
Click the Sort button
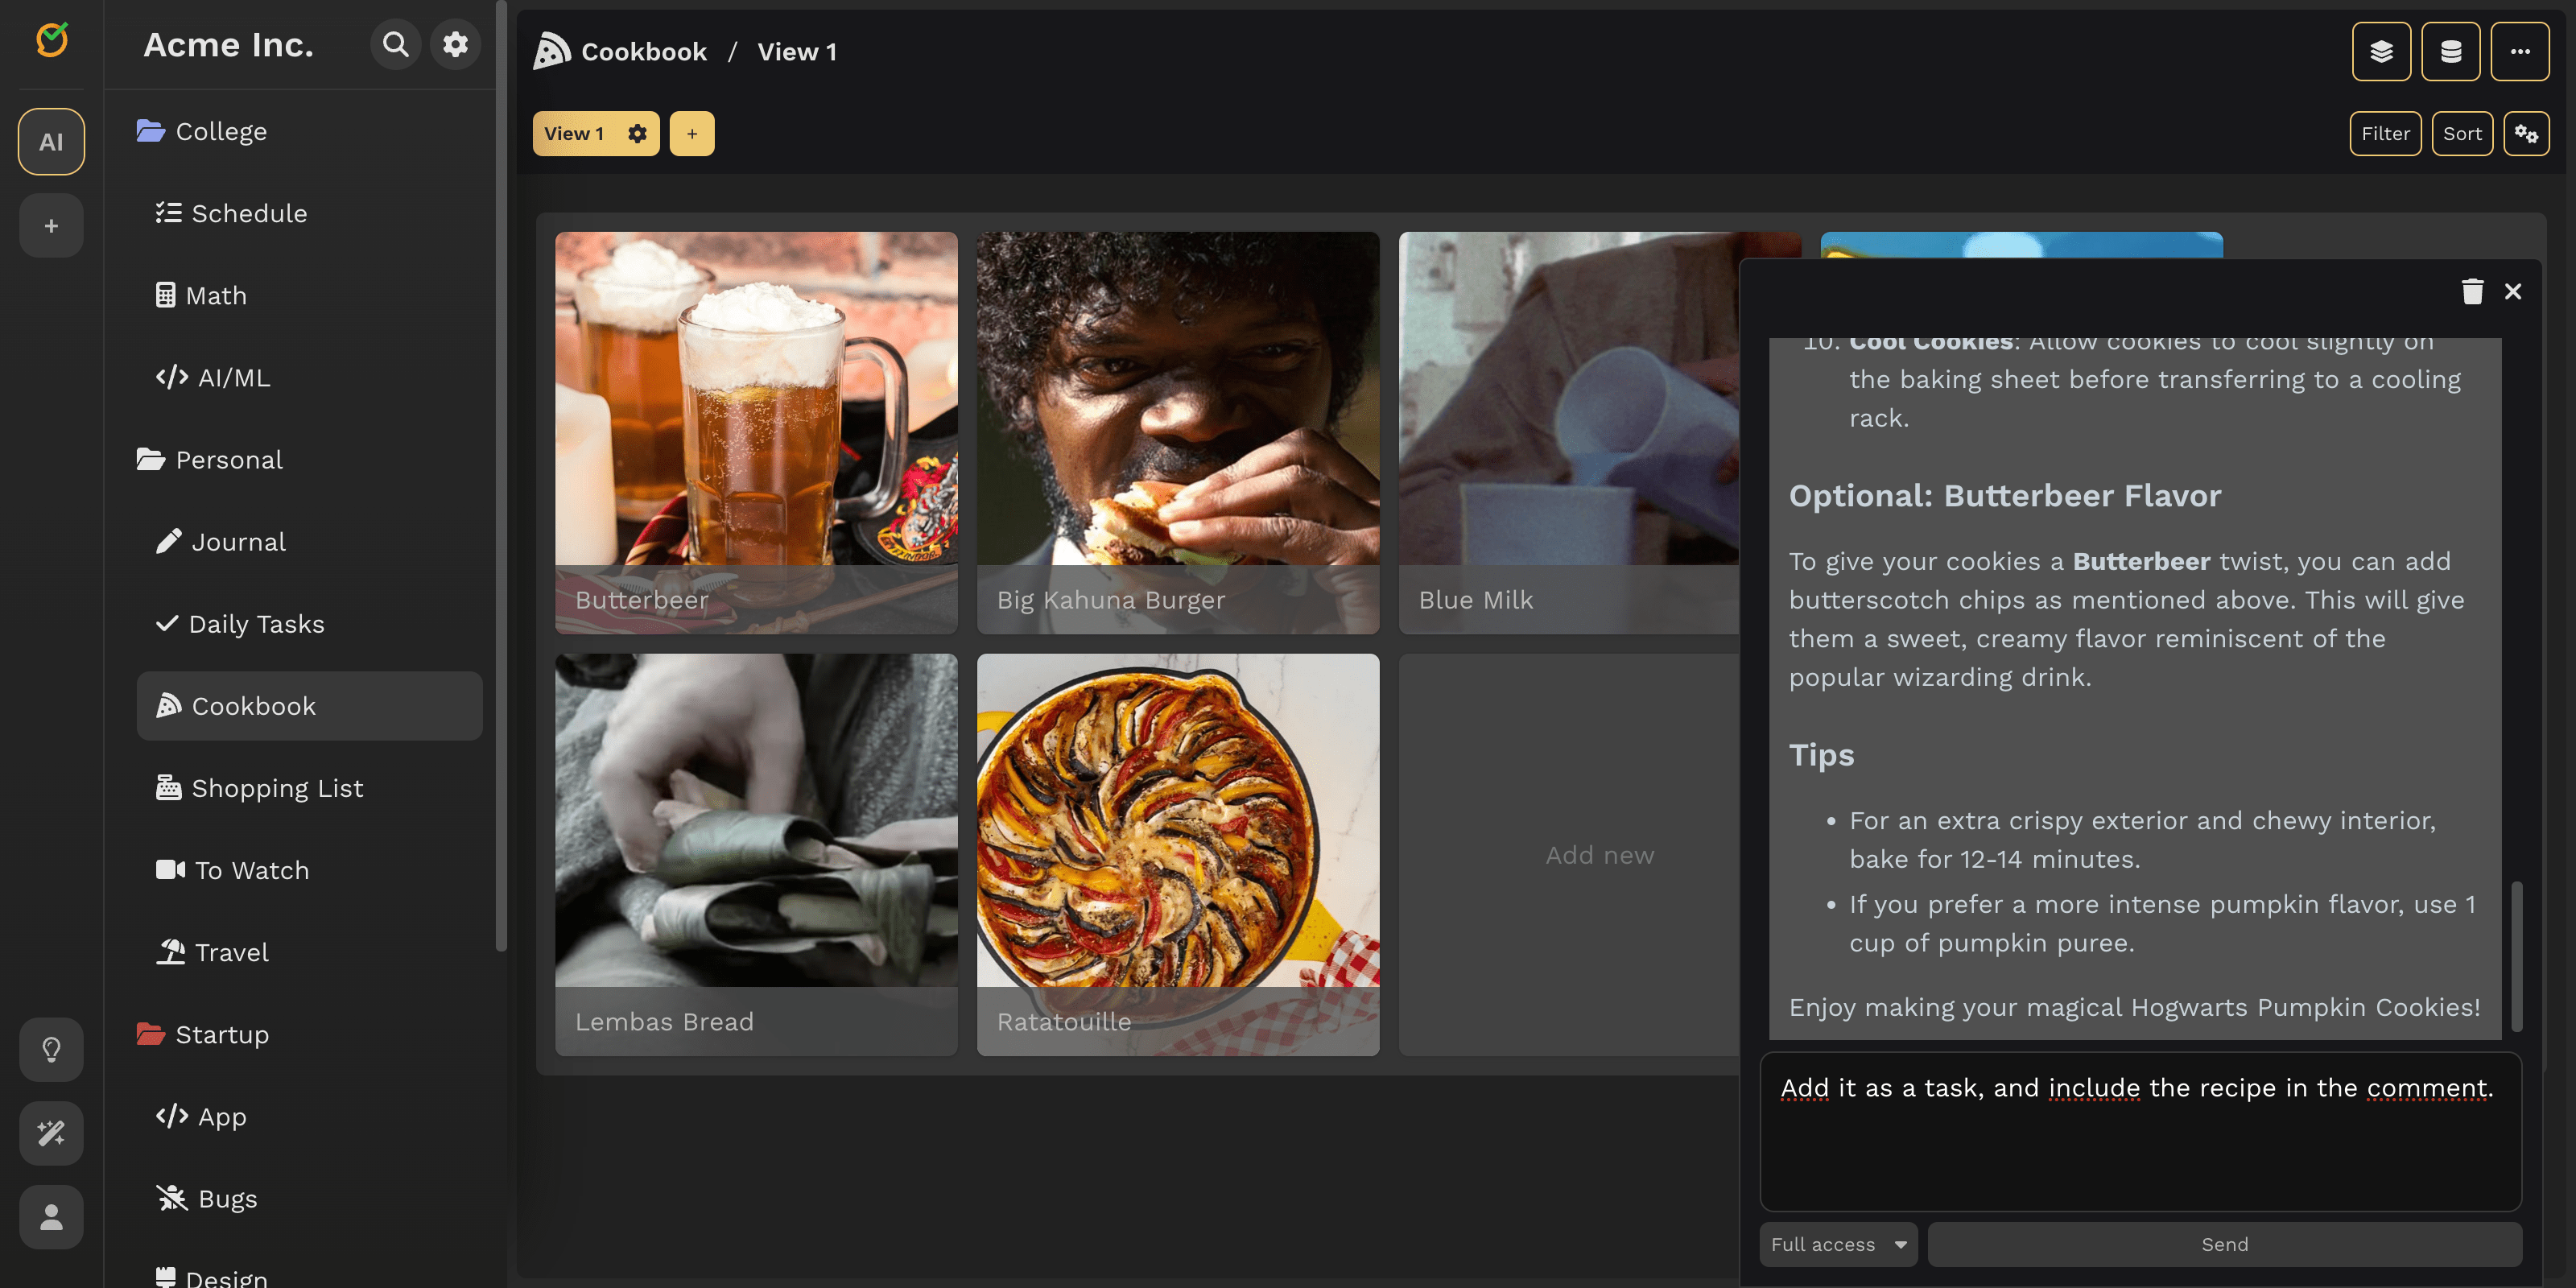(x=2462, y=134)
